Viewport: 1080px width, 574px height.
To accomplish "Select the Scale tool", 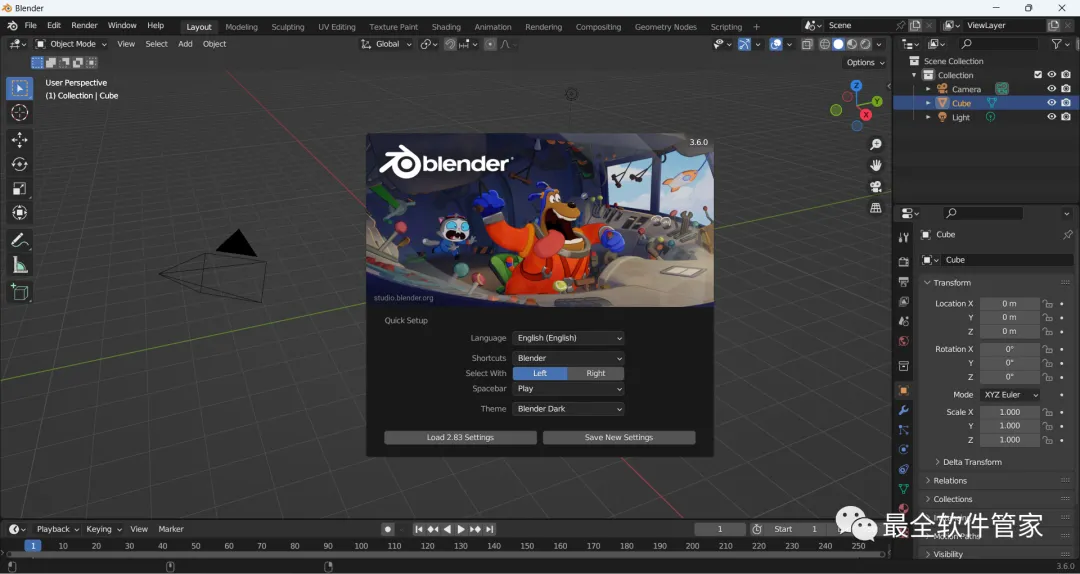I will click(20, 189).
